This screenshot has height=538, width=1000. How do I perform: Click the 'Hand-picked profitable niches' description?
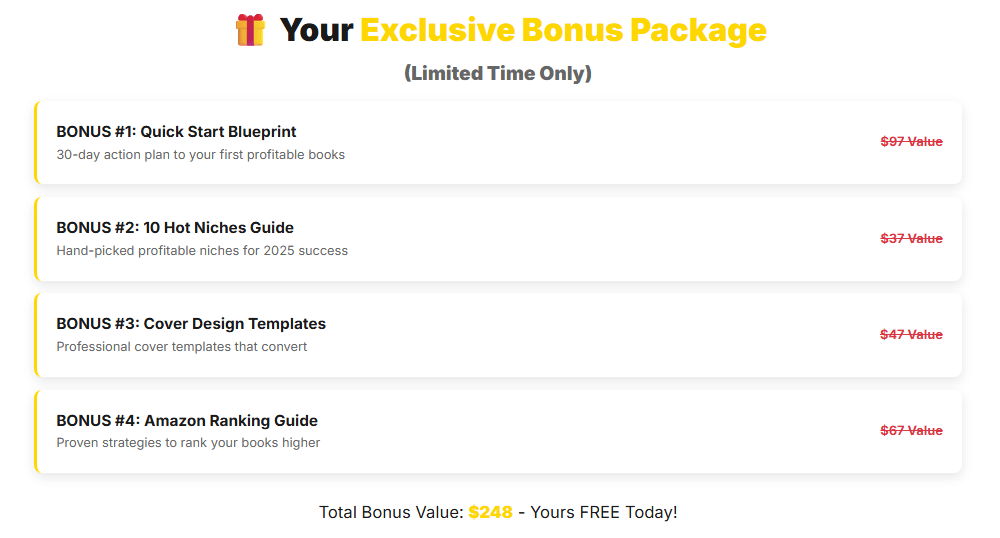[202, 251]
